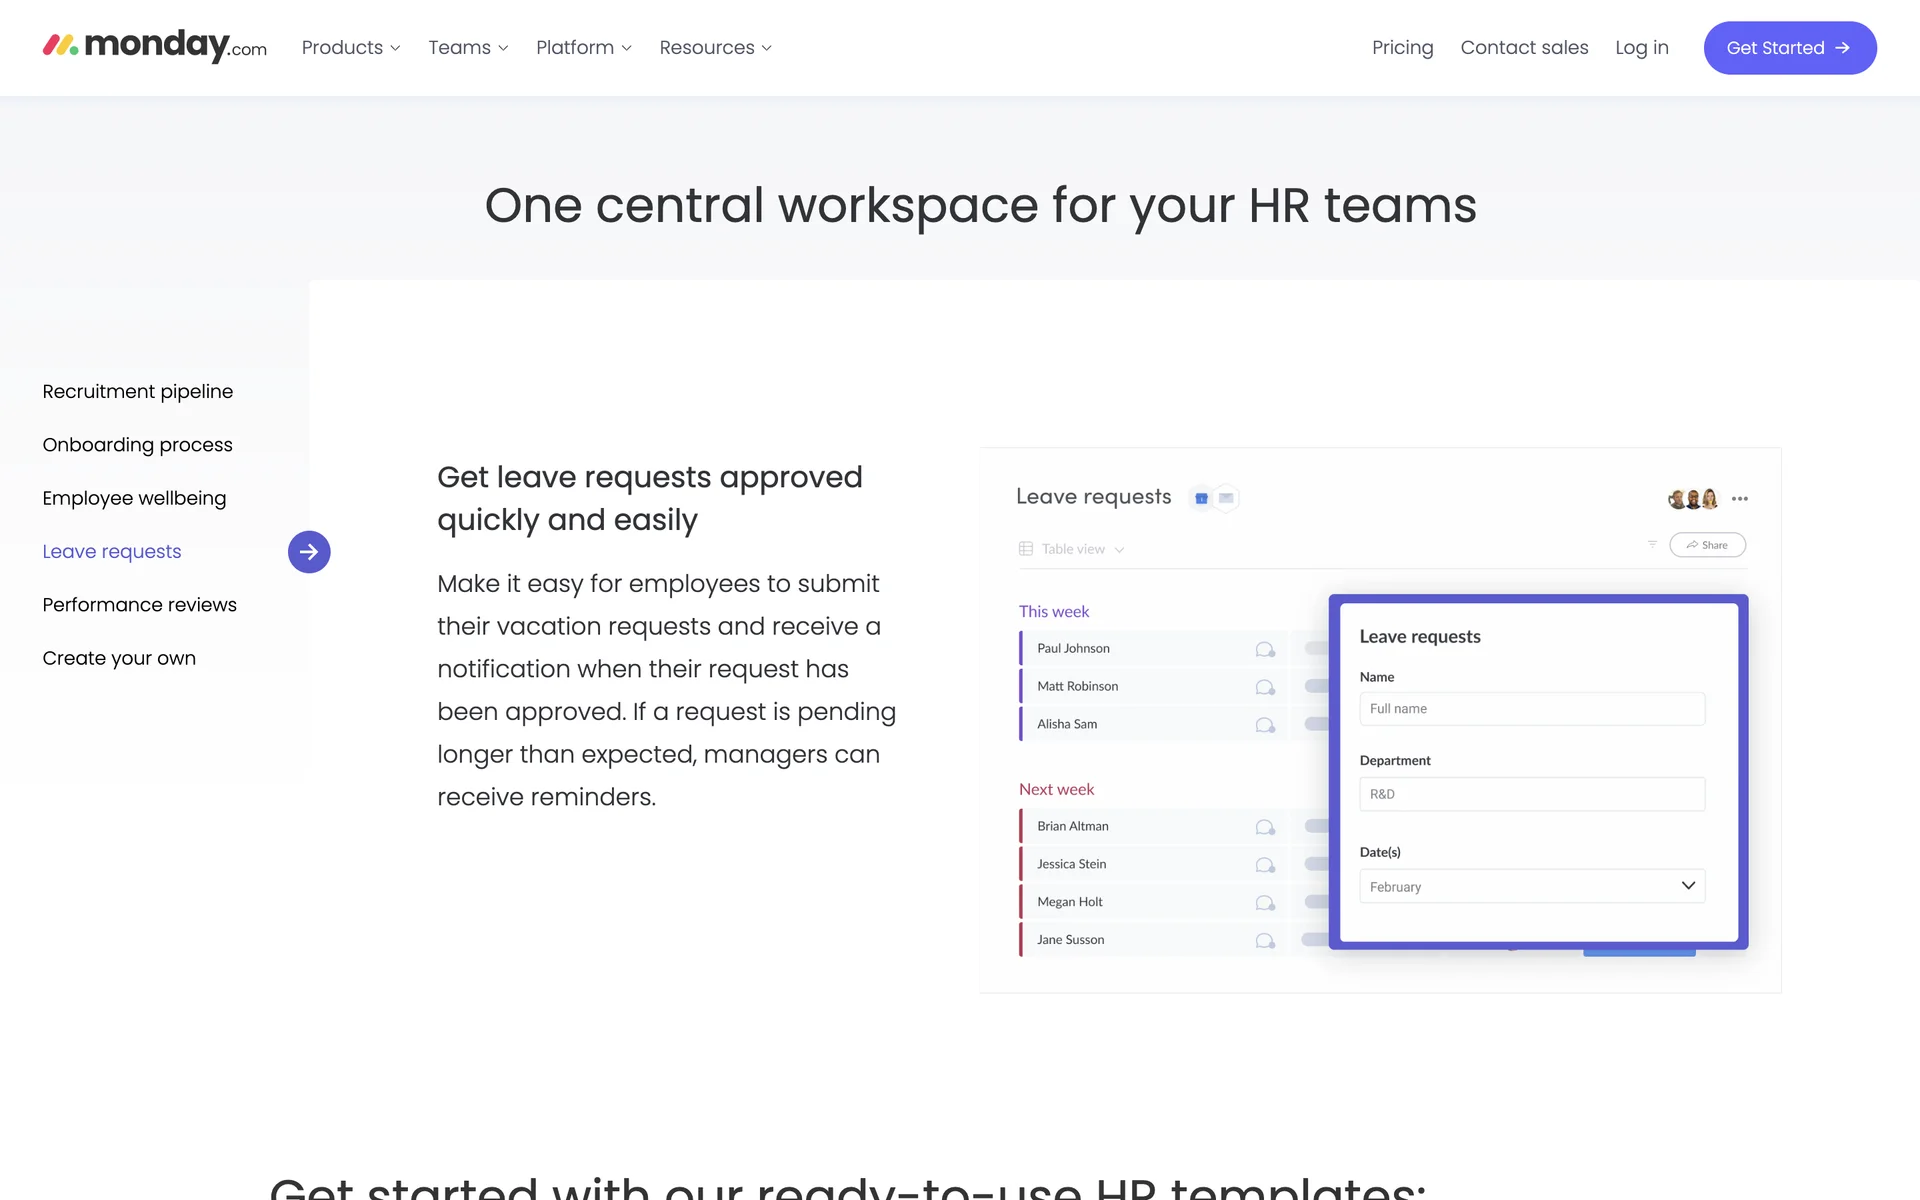Select the Recruitment pipeline tab

[138, 392]
